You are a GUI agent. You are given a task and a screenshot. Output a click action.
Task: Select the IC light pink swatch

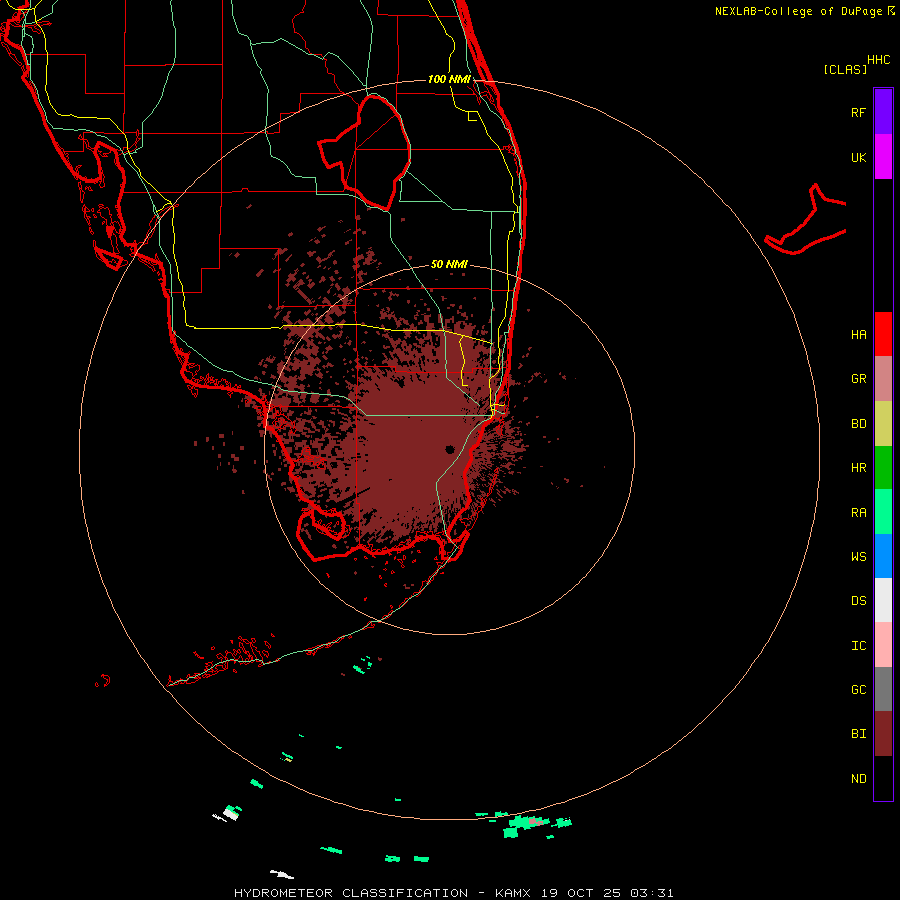click(x=883, y=645)
